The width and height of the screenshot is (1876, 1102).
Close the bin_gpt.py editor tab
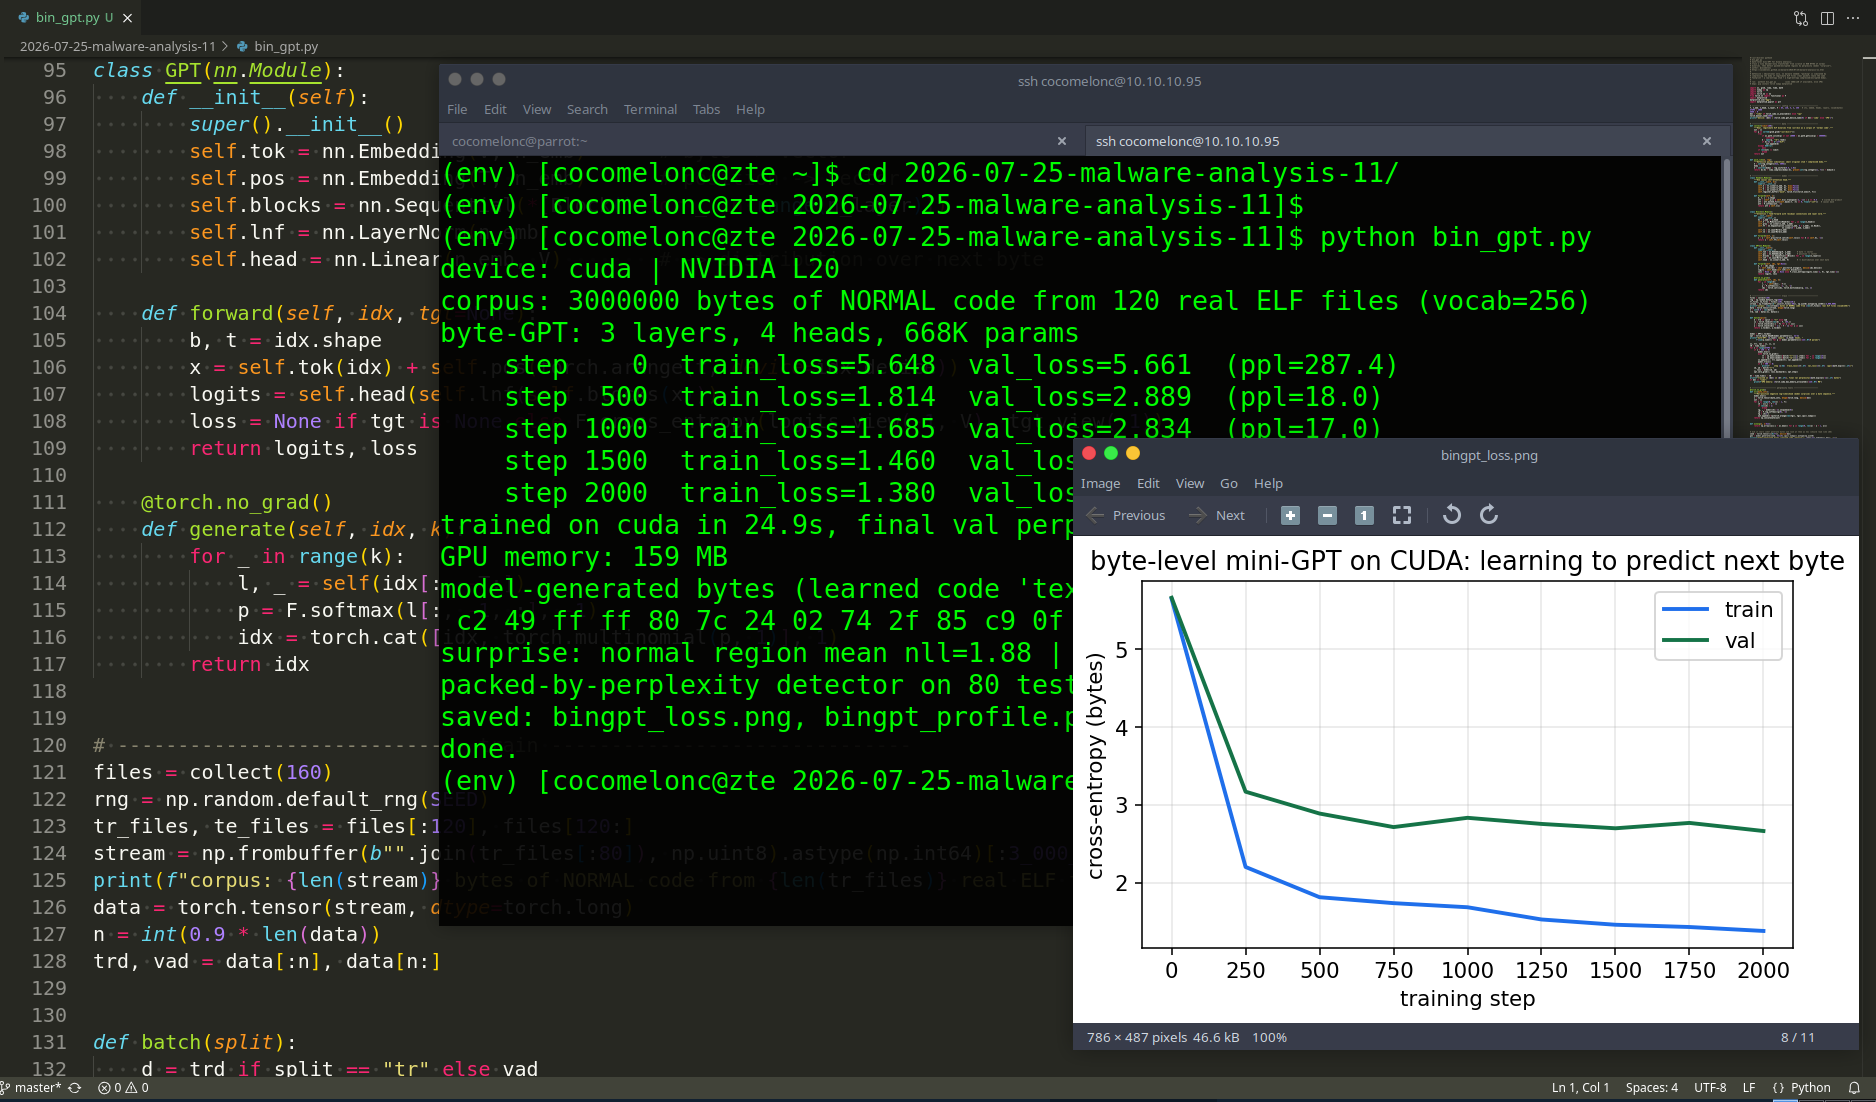coord(128,18)
